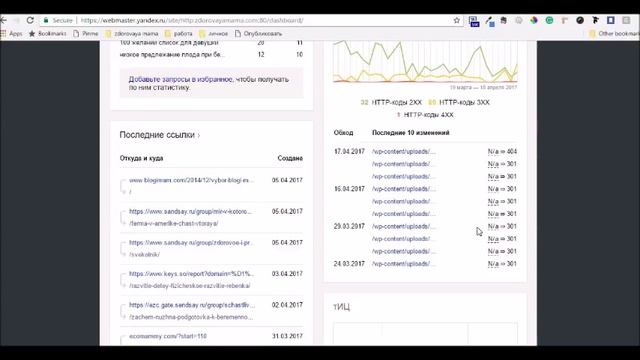Image resolution: width=640 pixels, height=360 pixels.
Task: Click the HTTP codes line chart
Action: 425,61
